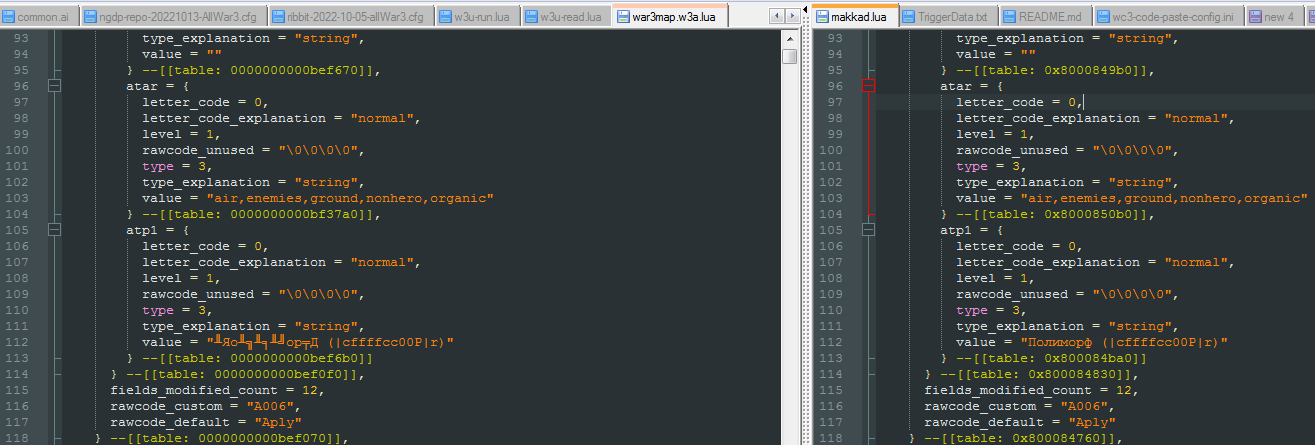Viewport: 1315px width, 445px height.
Task: Click left pane vertical scrollbar thumb
Action: pyautogui.click(x=790, y=56)
